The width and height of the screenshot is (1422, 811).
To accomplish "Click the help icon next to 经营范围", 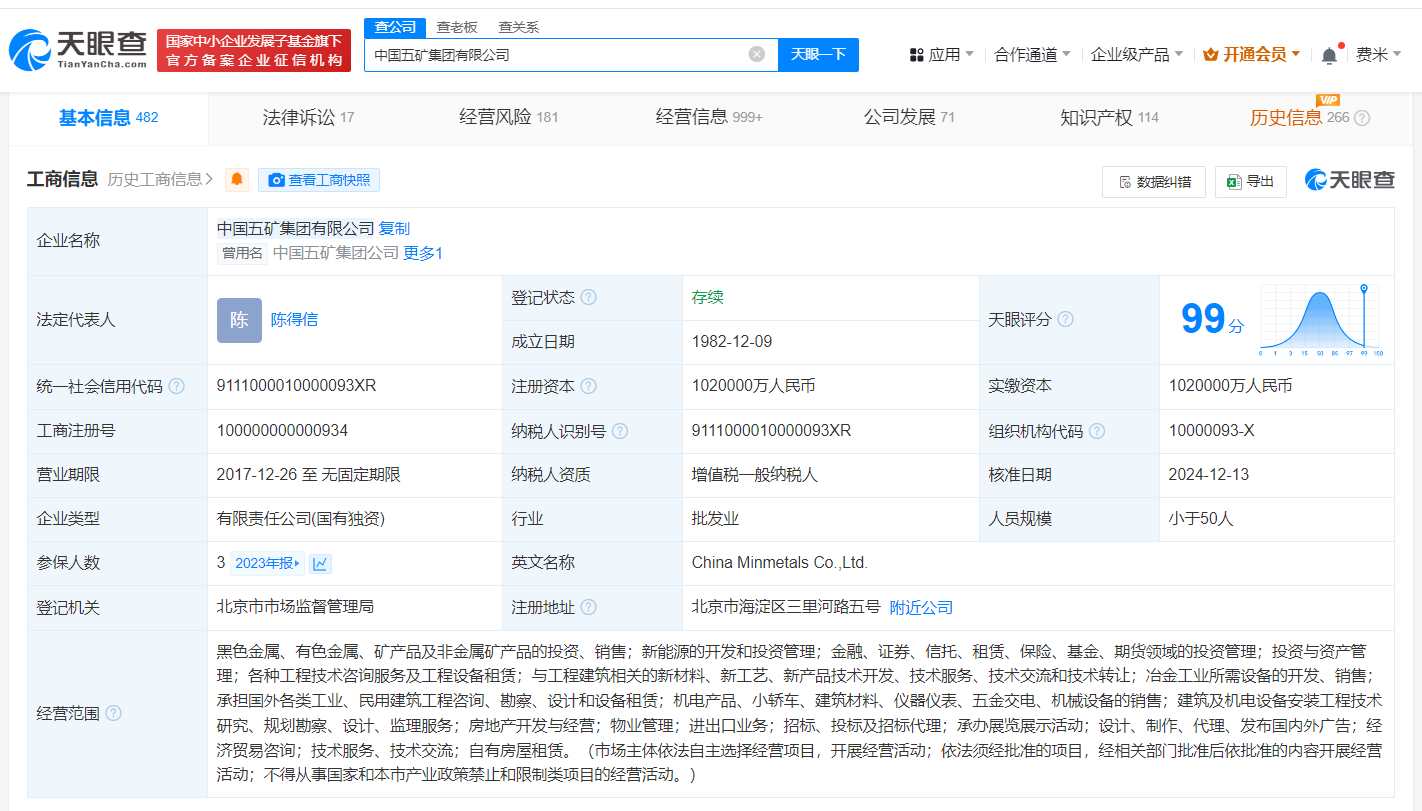I will pos(114,713).
